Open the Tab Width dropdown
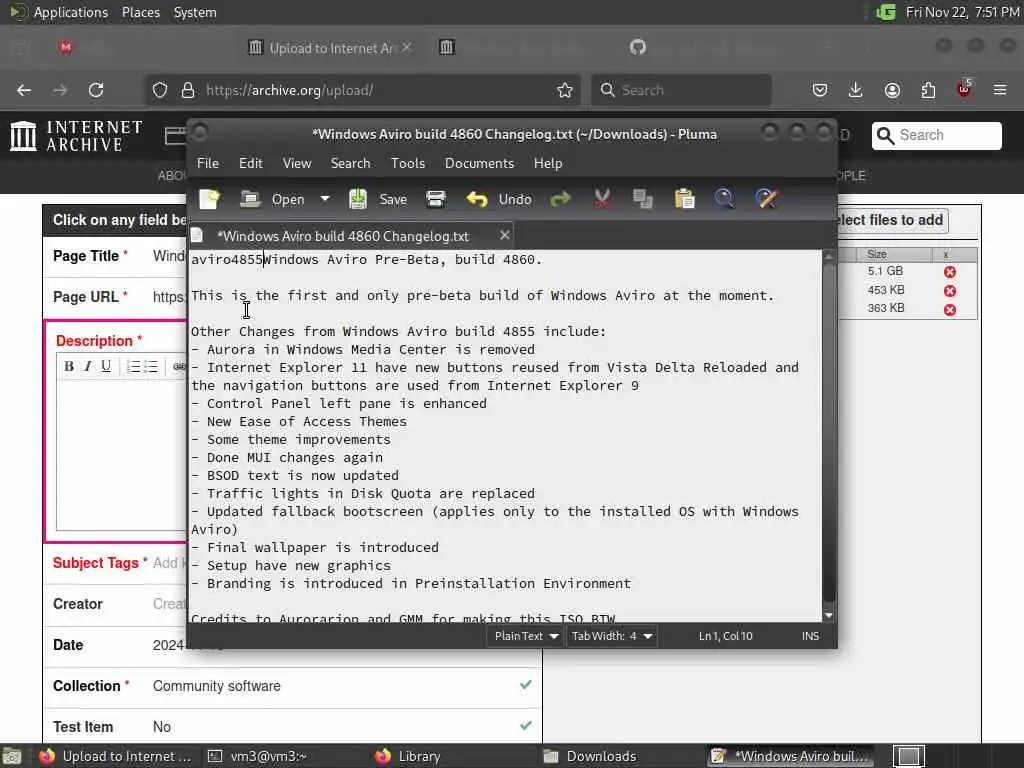 [x=611, y=636]
